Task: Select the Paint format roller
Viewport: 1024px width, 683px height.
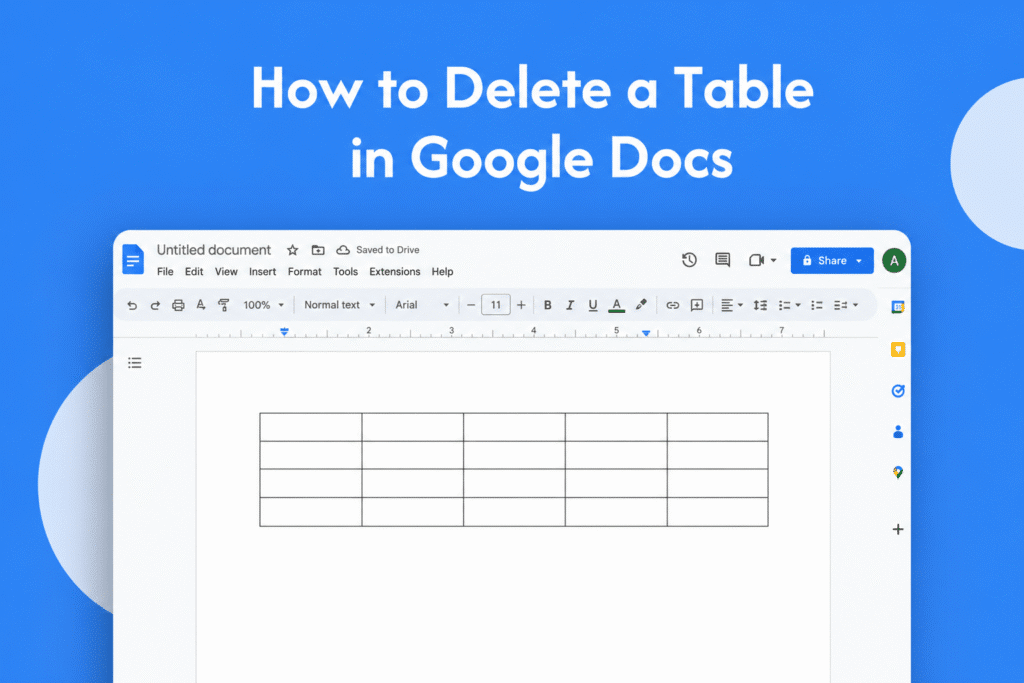Action: pos(223,305)
